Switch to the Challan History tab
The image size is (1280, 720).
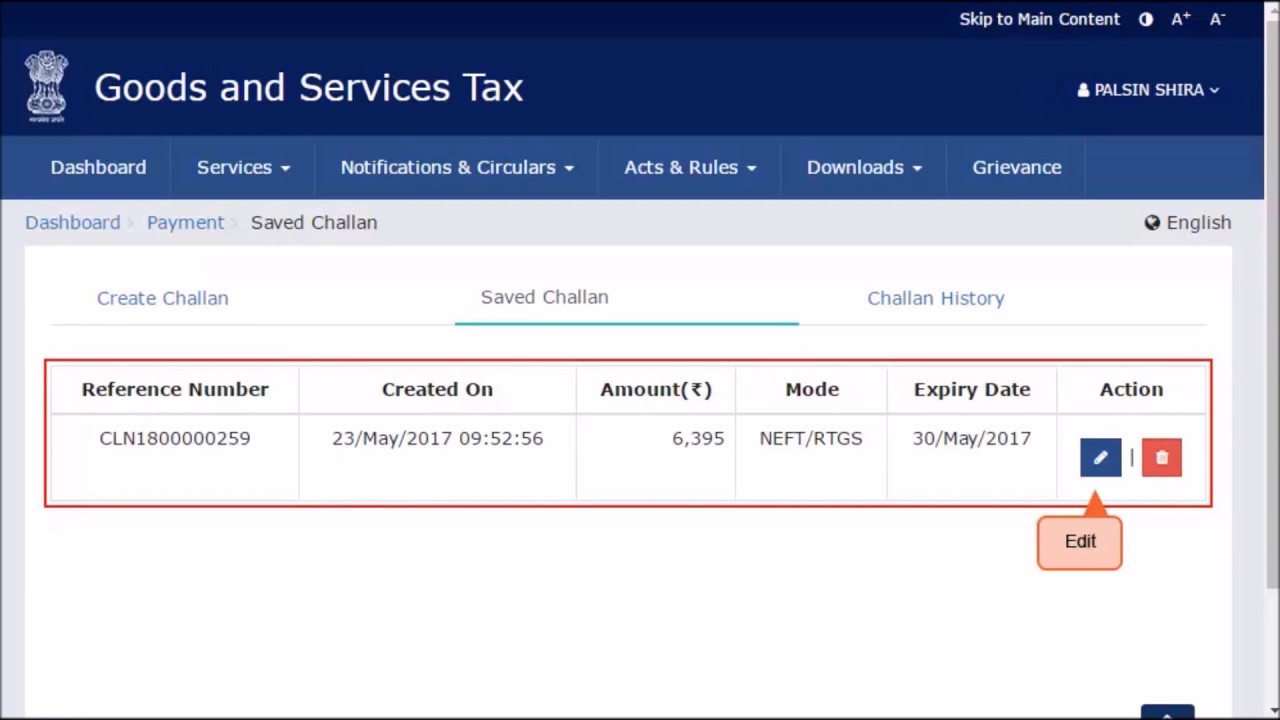pyautogui.click(x=936, y=298)
